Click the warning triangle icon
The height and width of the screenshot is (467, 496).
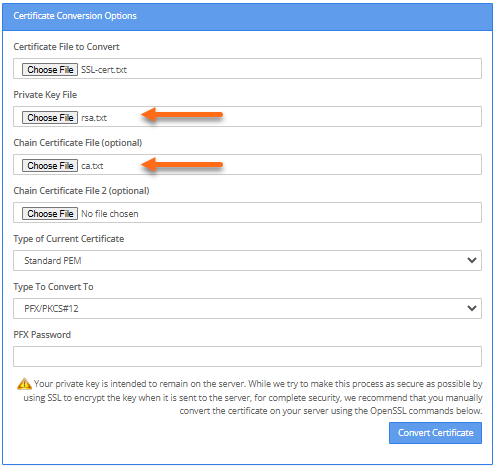[x=24, y=384]
